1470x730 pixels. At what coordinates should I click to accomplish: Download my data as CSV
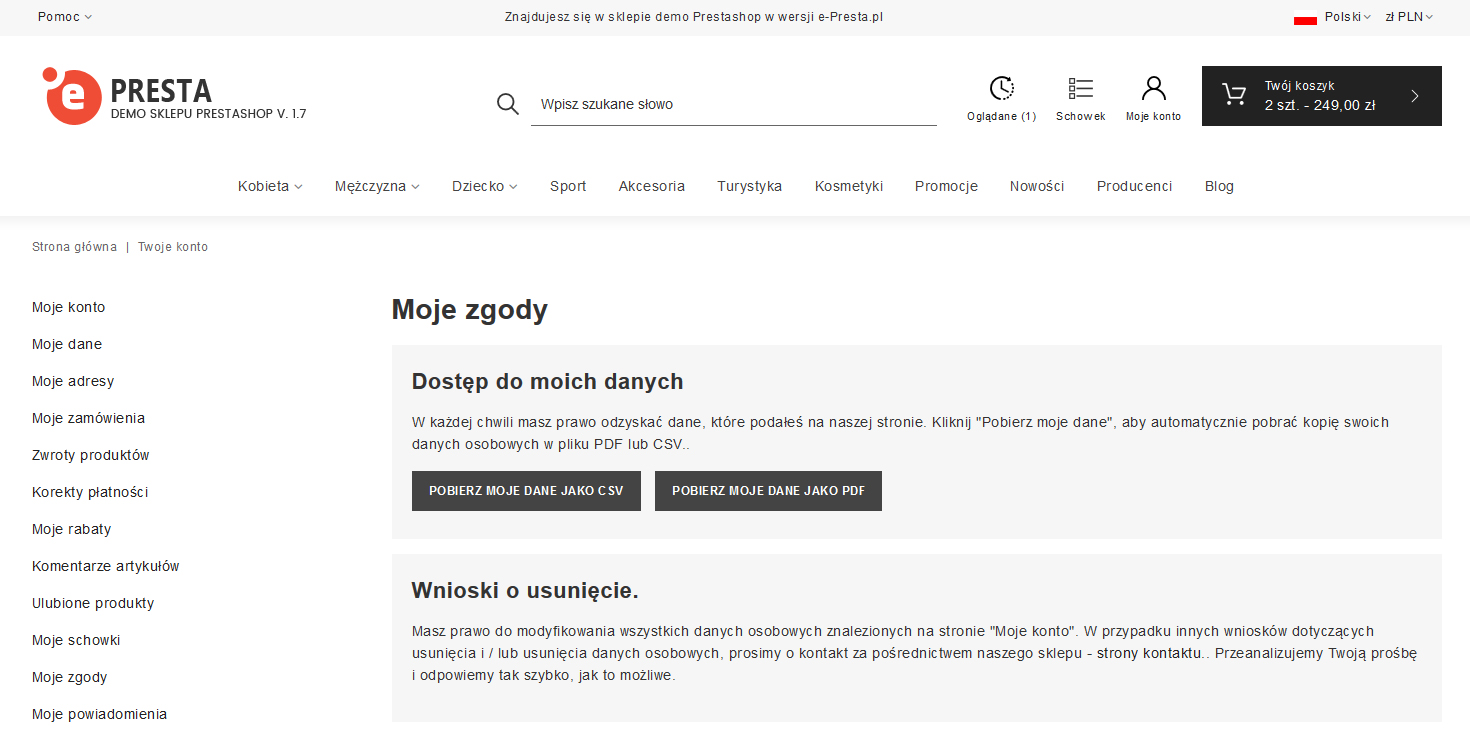tap(526, 491)
